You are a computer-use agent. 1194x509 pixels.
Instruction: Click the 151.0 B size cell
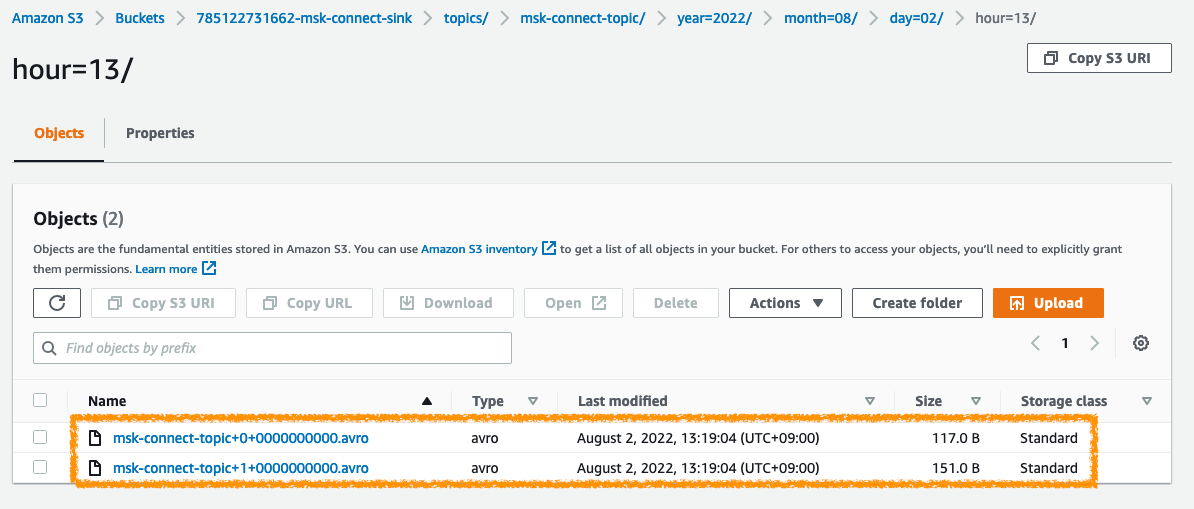(956, 468)
